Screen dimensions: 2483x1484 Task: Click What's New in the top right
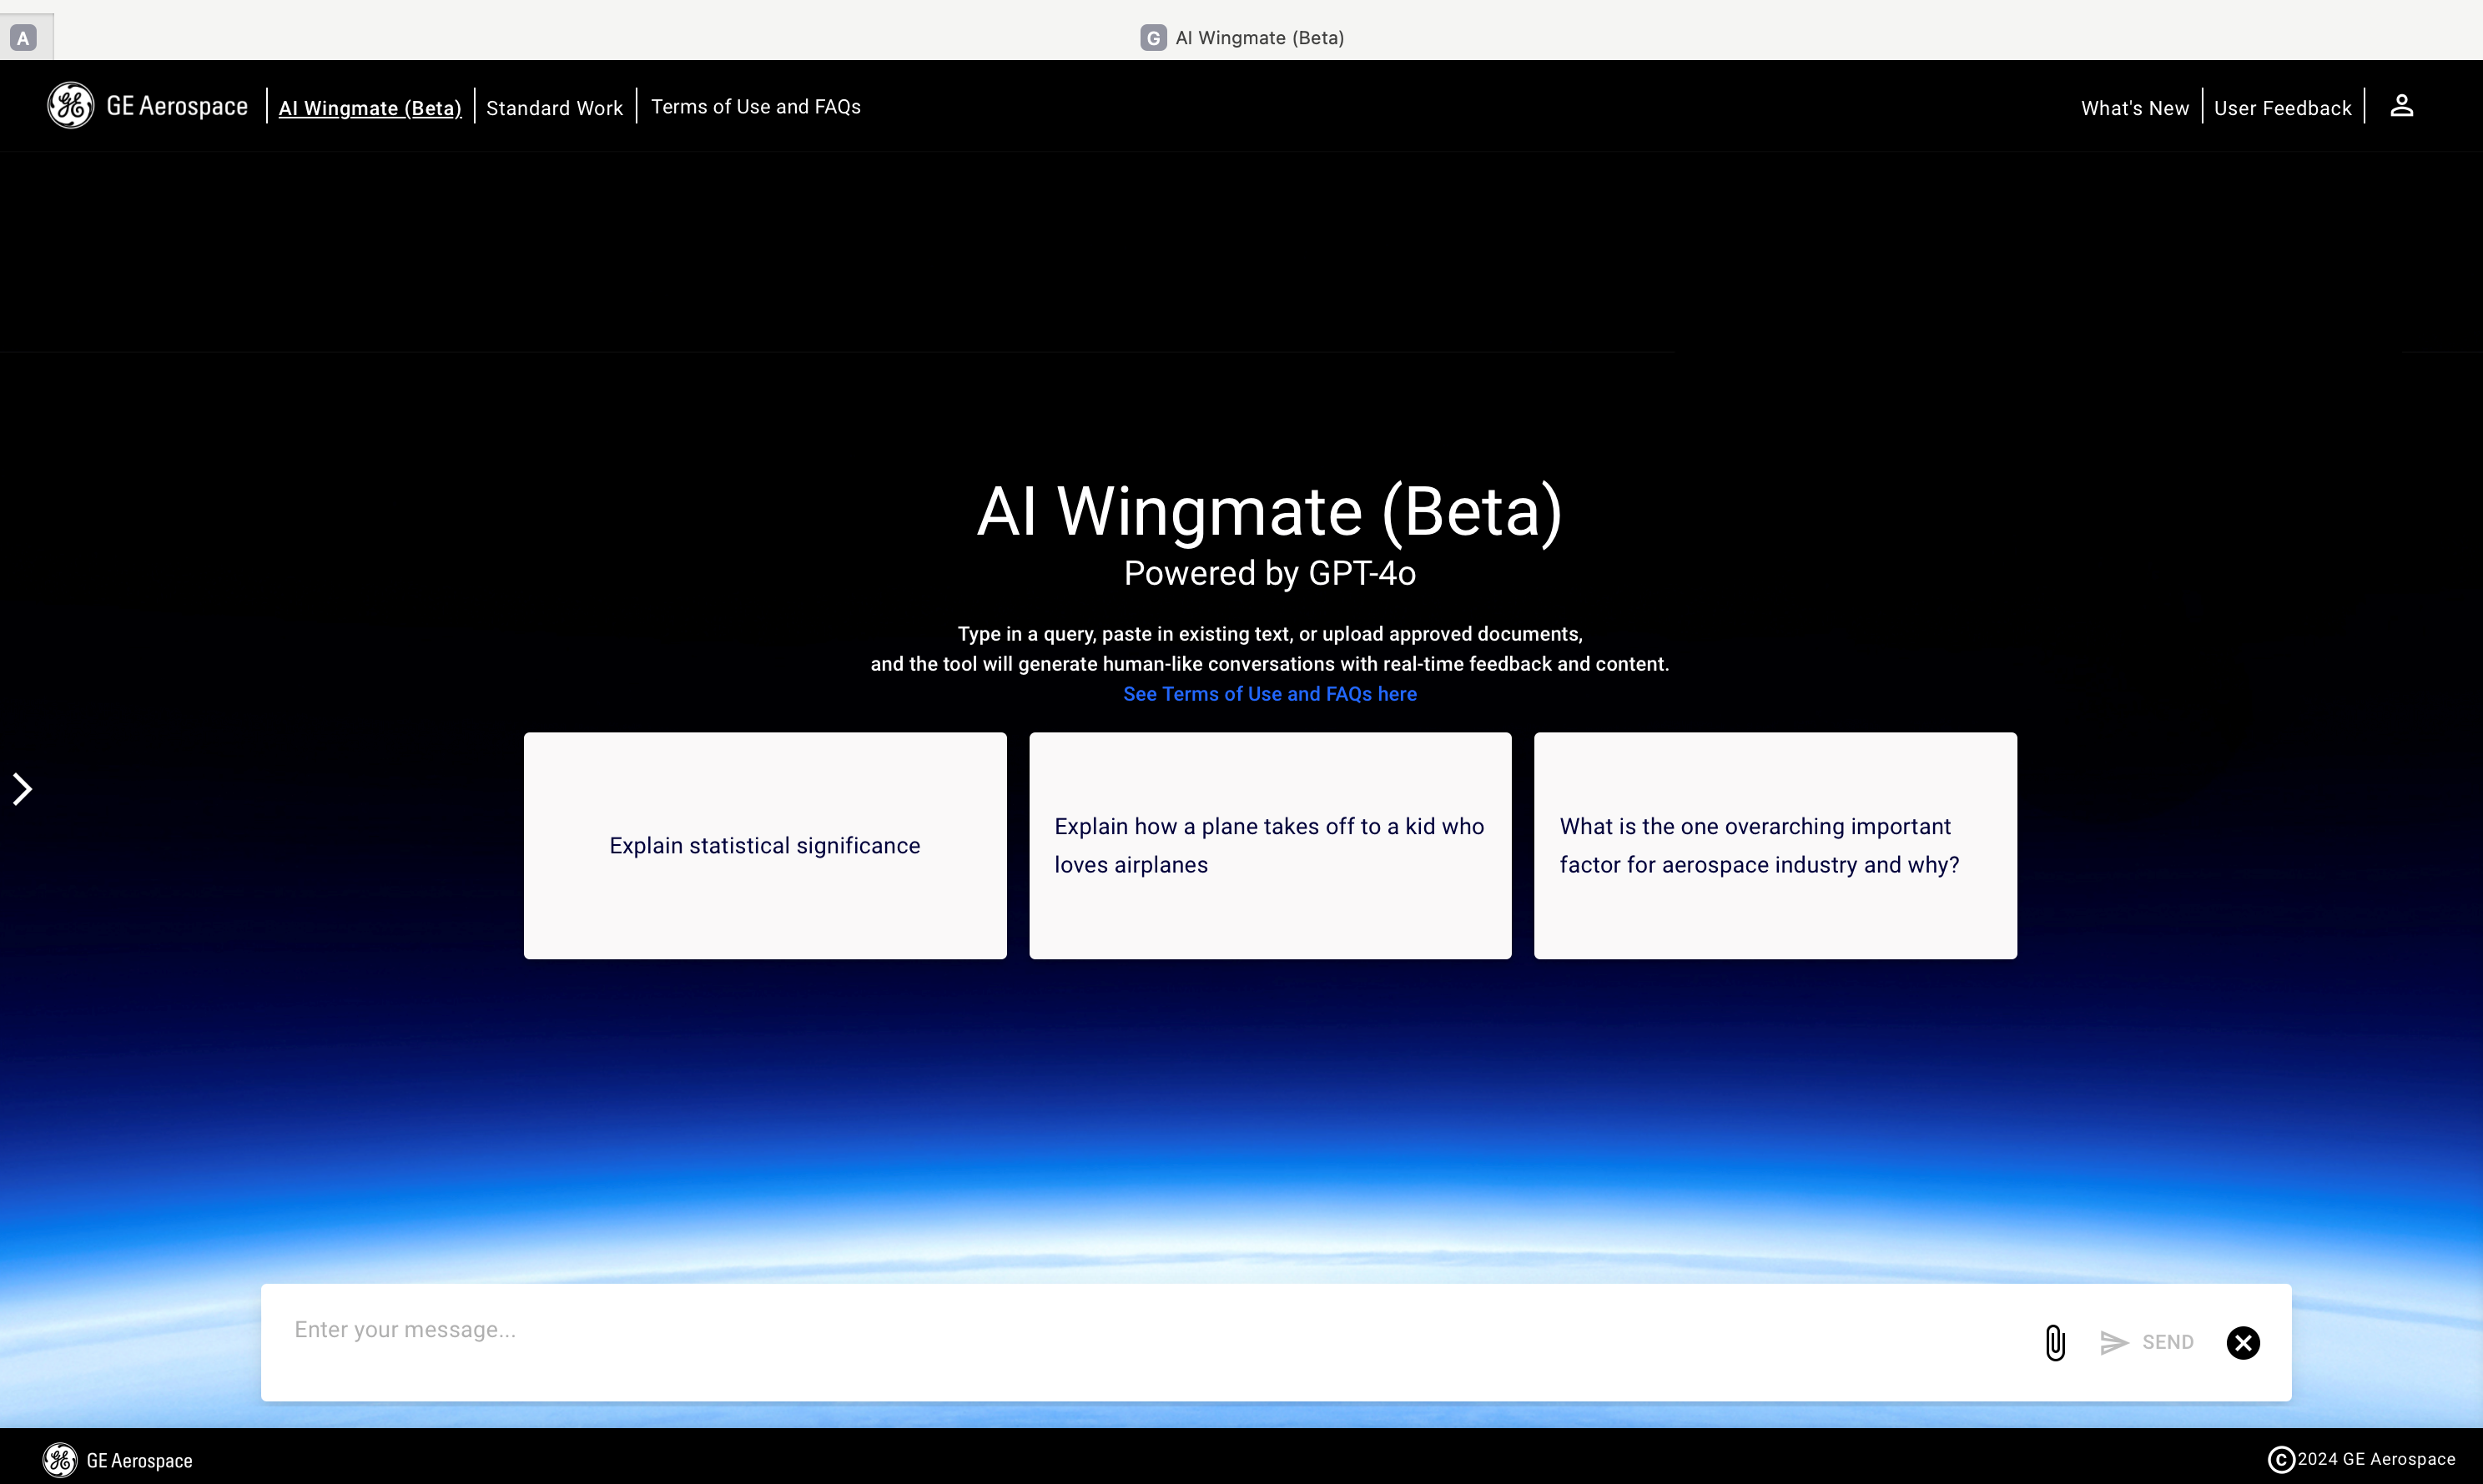pyautogui.click(x=2133, y=107)
